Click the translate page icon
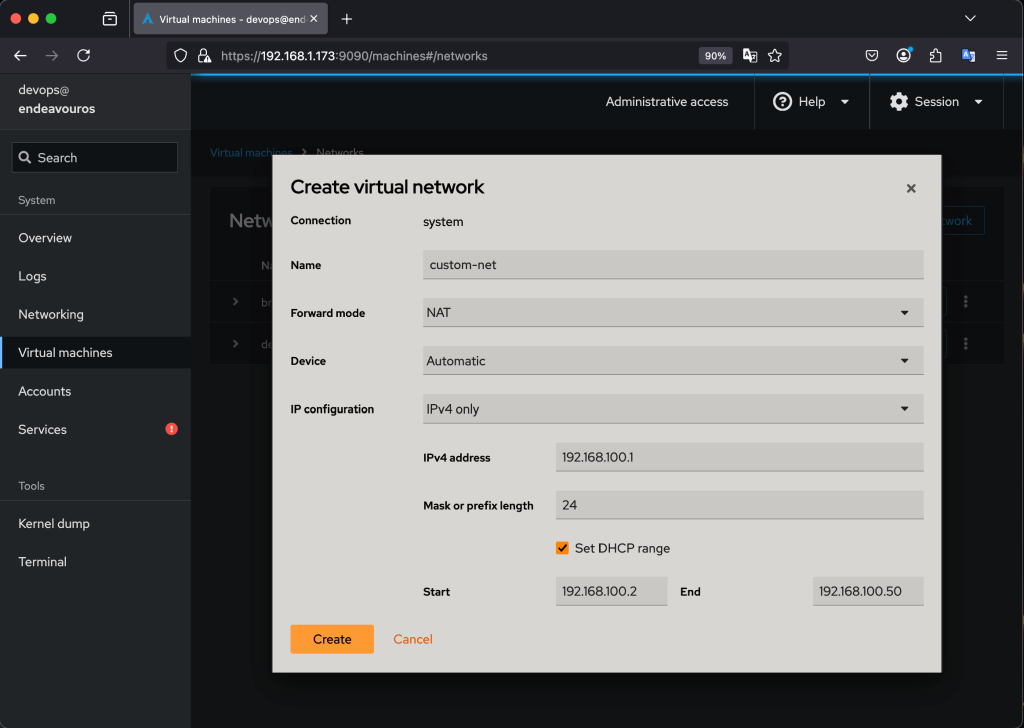 coord(749,56)
